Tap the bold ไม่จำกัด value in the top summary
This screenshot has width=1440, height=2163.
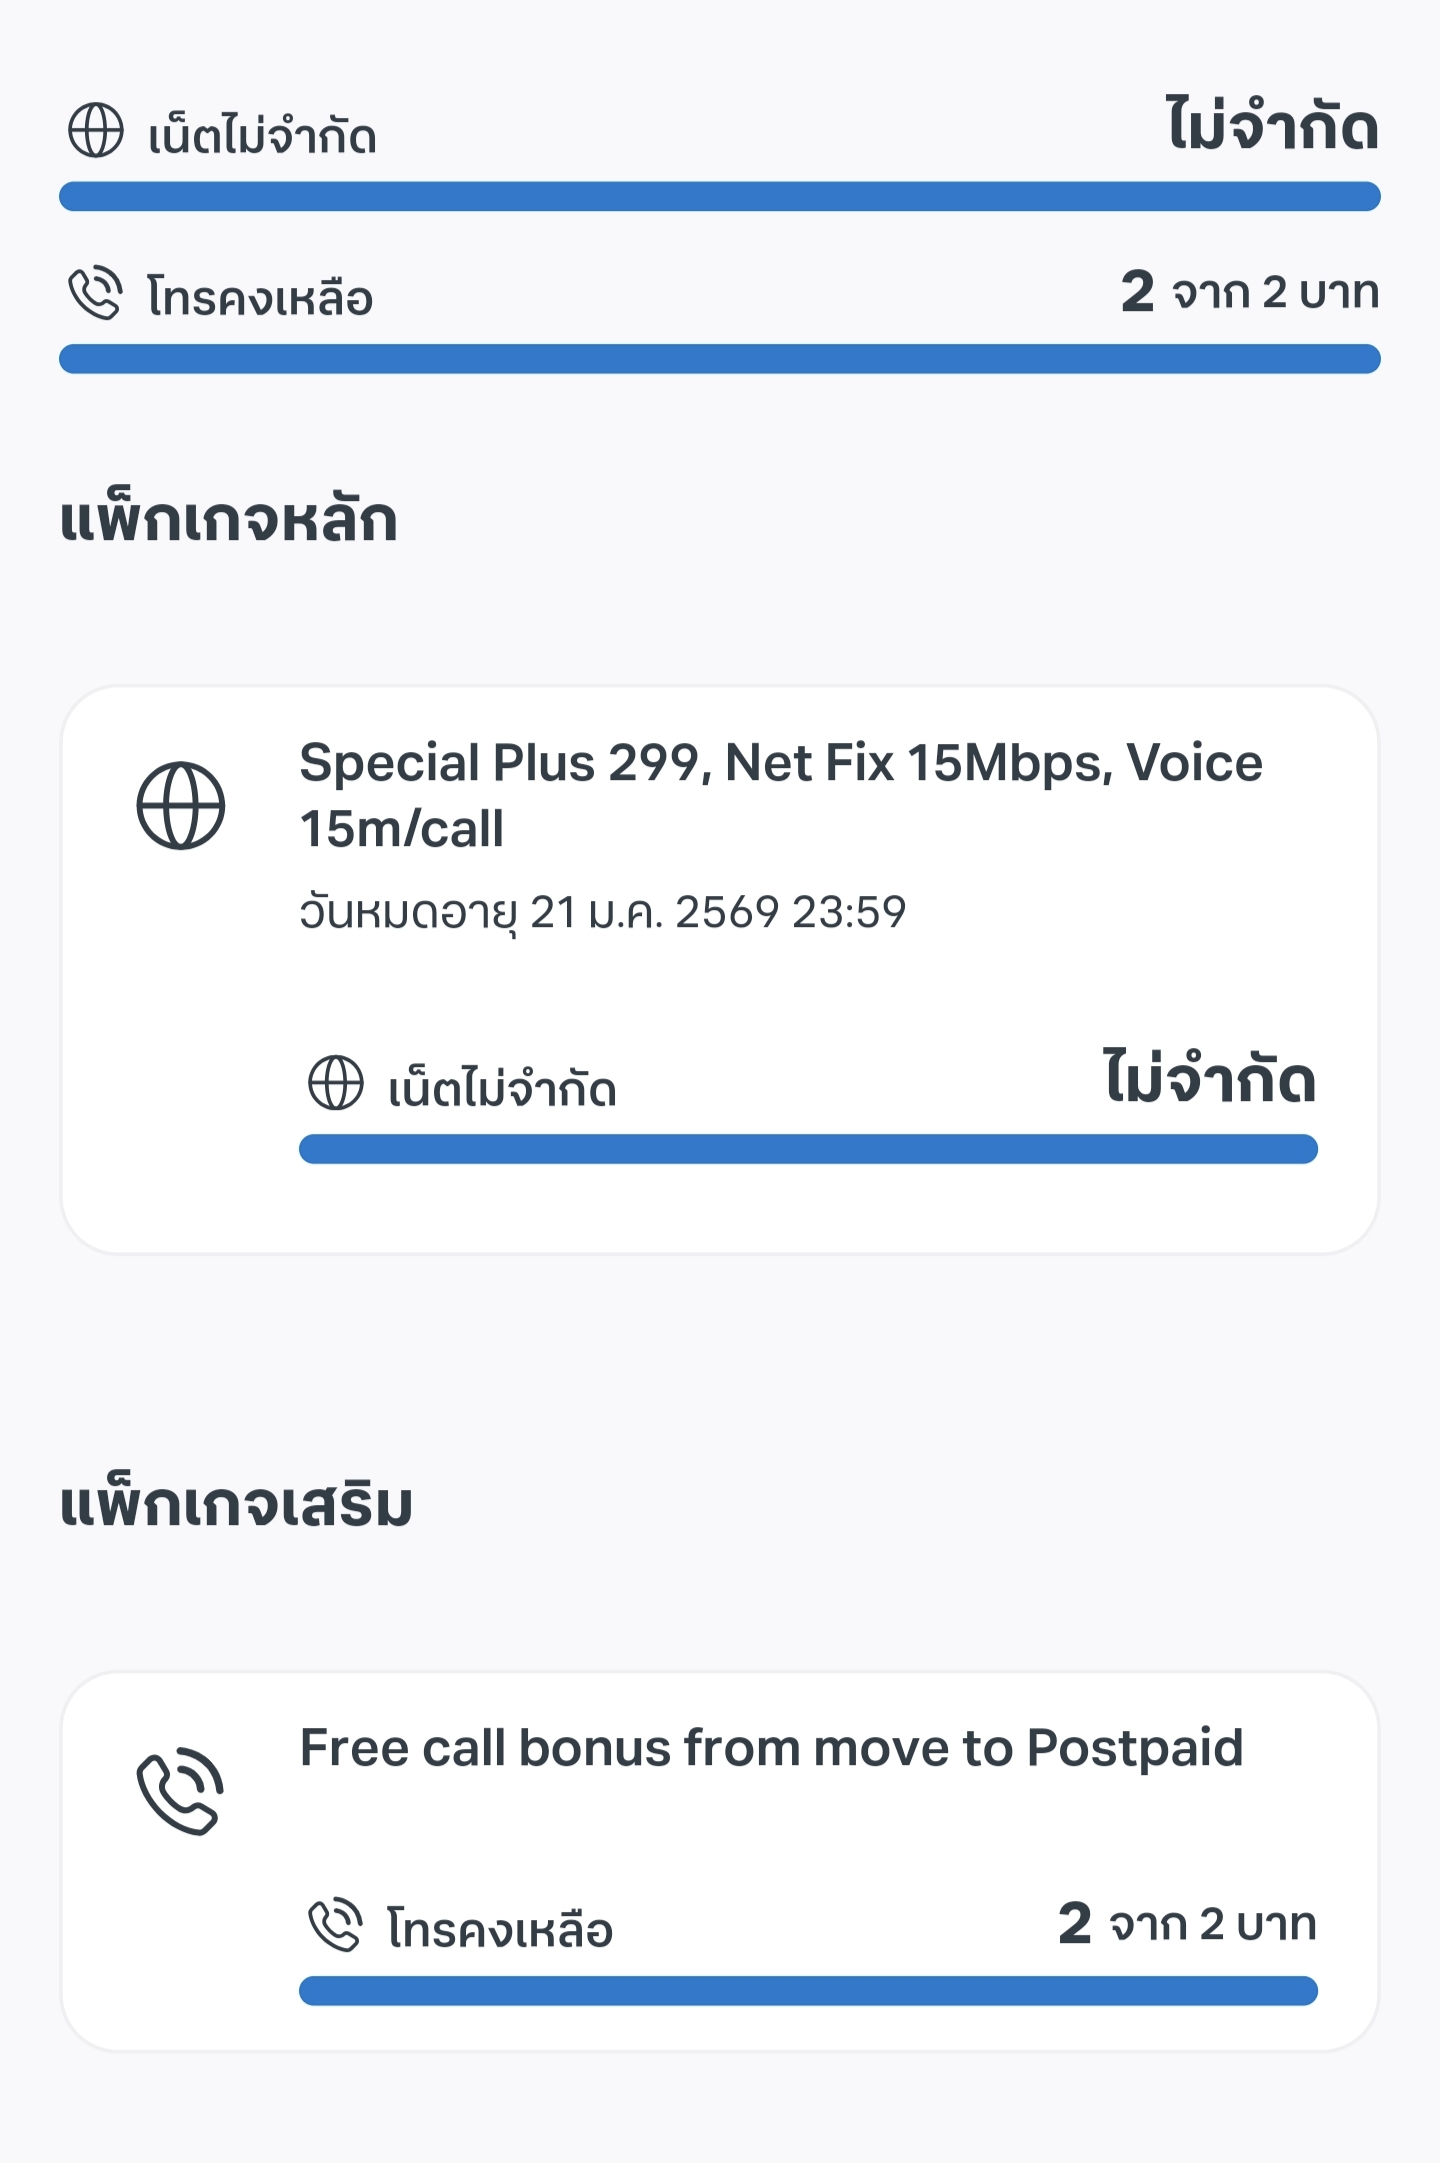point(1273,127)
